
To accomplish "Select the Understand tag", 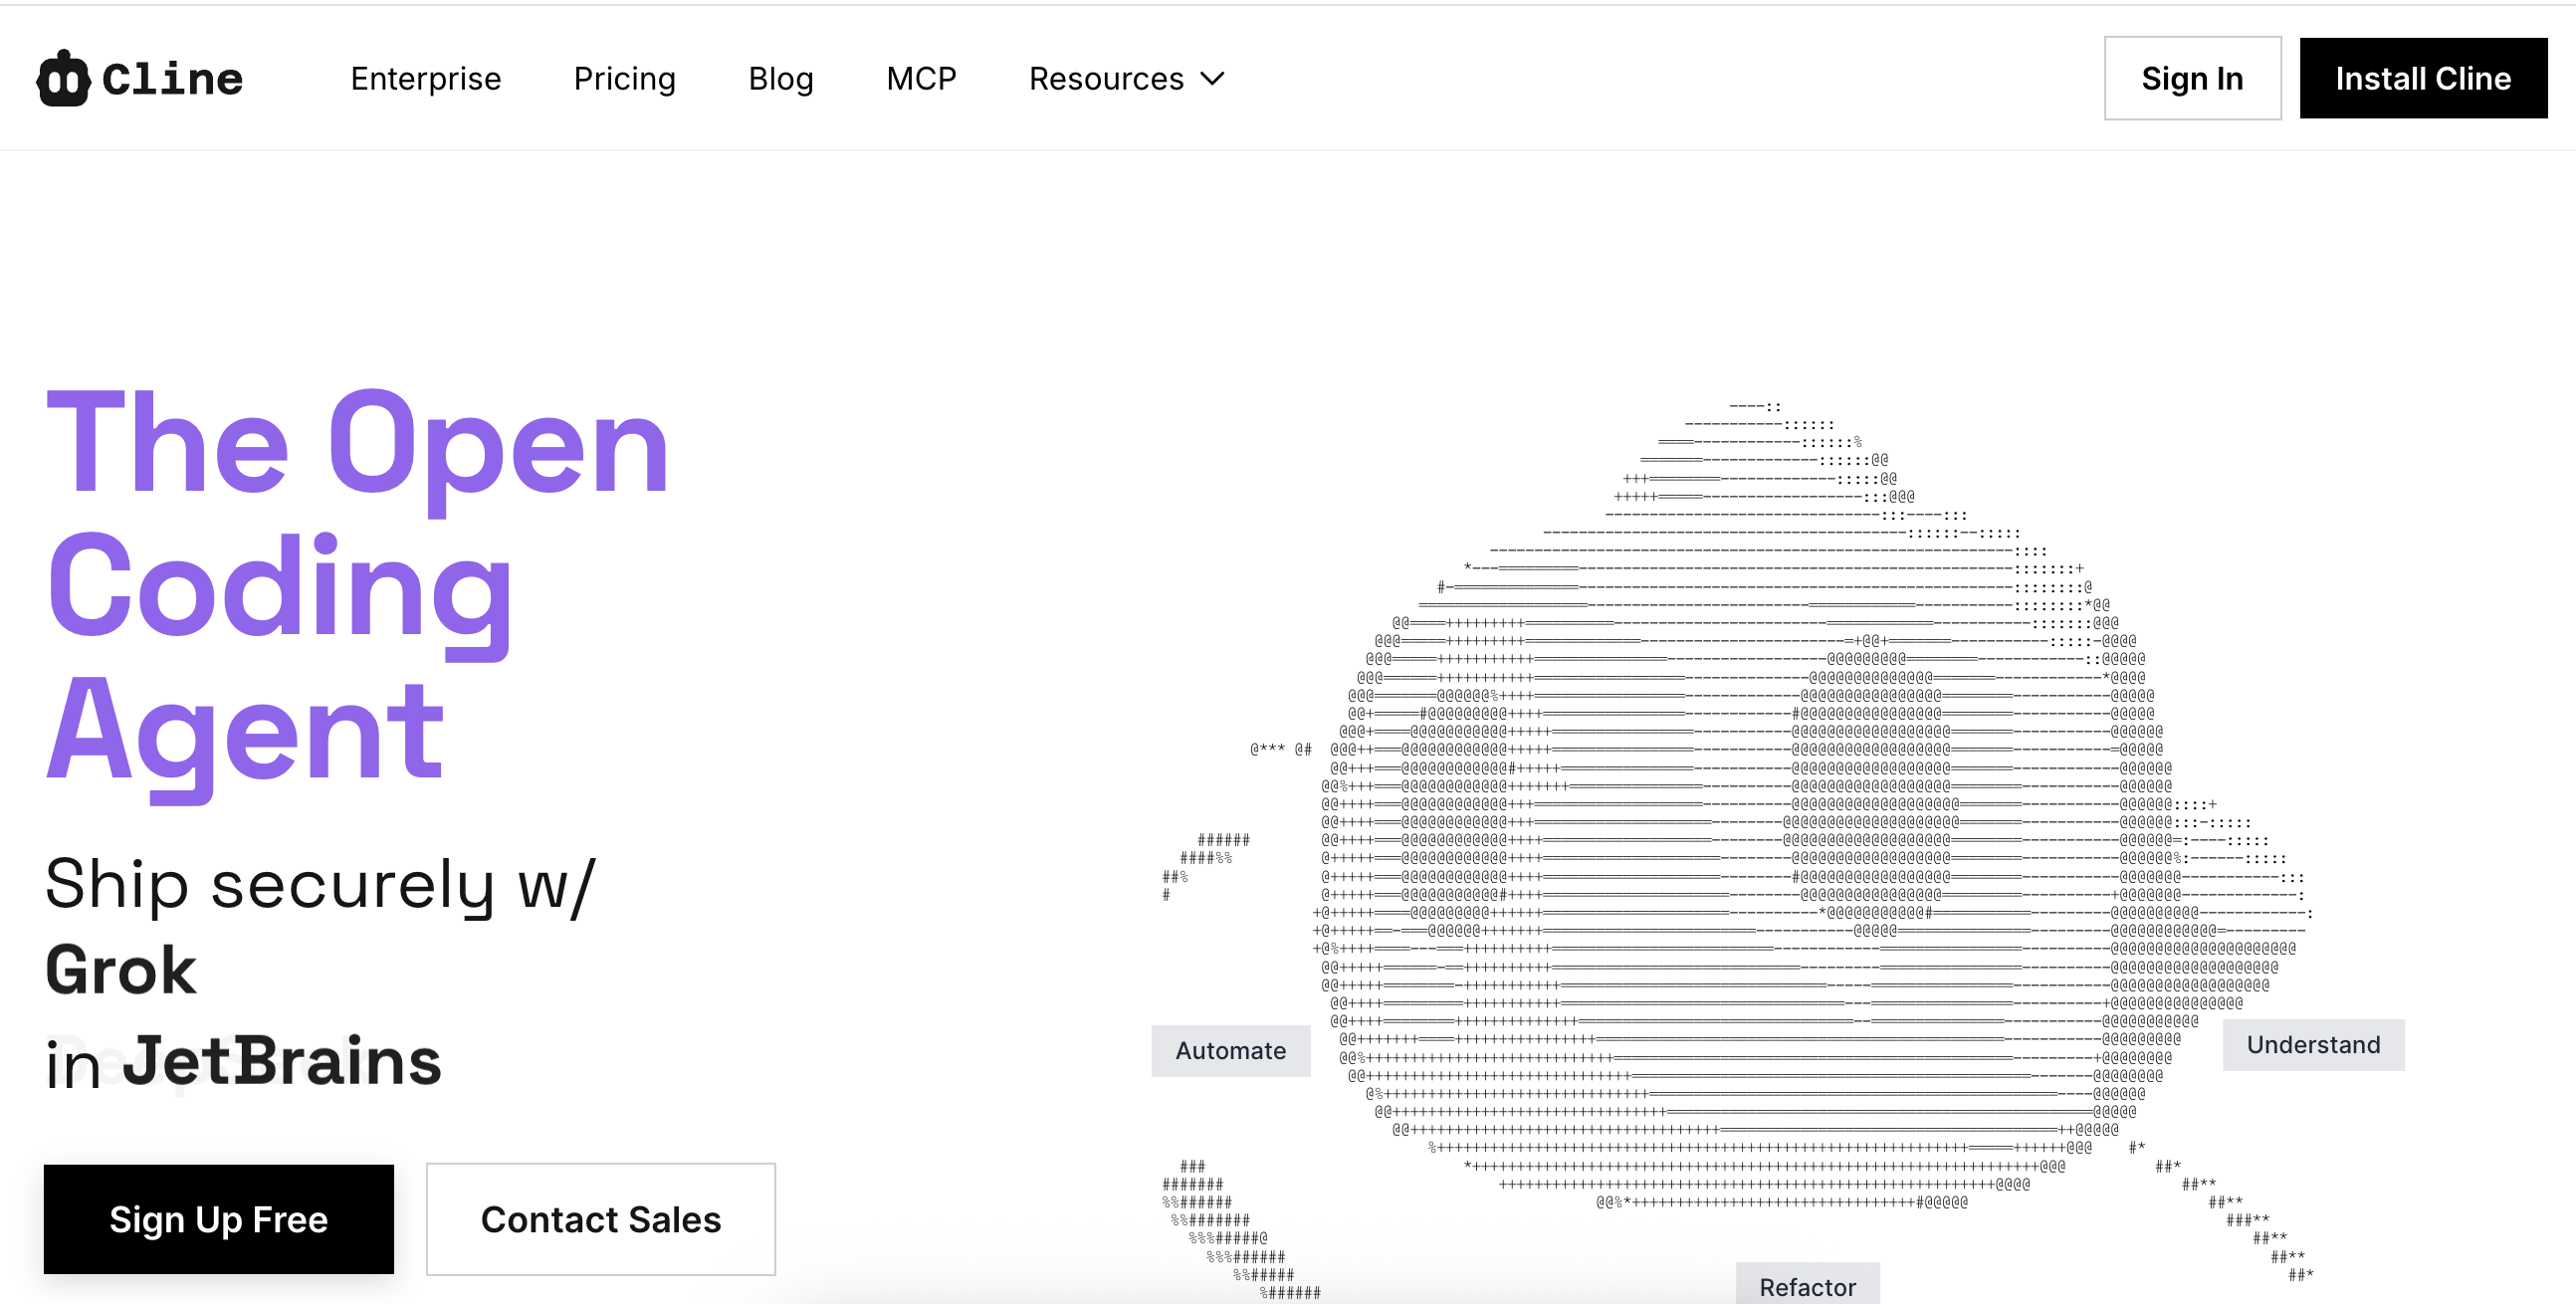I will click(x=2313, y=1045).
